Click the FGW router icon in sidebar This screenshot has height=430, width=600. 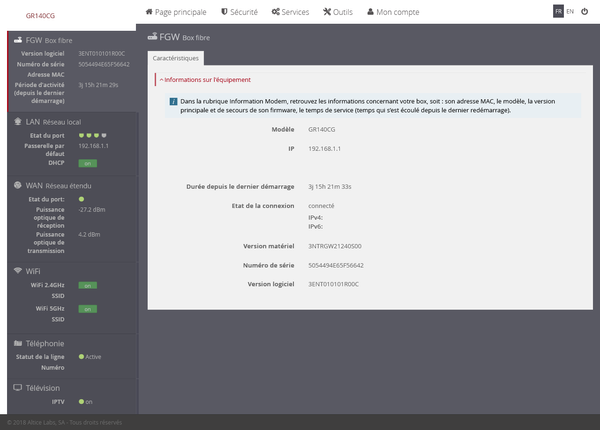(17, 40)
